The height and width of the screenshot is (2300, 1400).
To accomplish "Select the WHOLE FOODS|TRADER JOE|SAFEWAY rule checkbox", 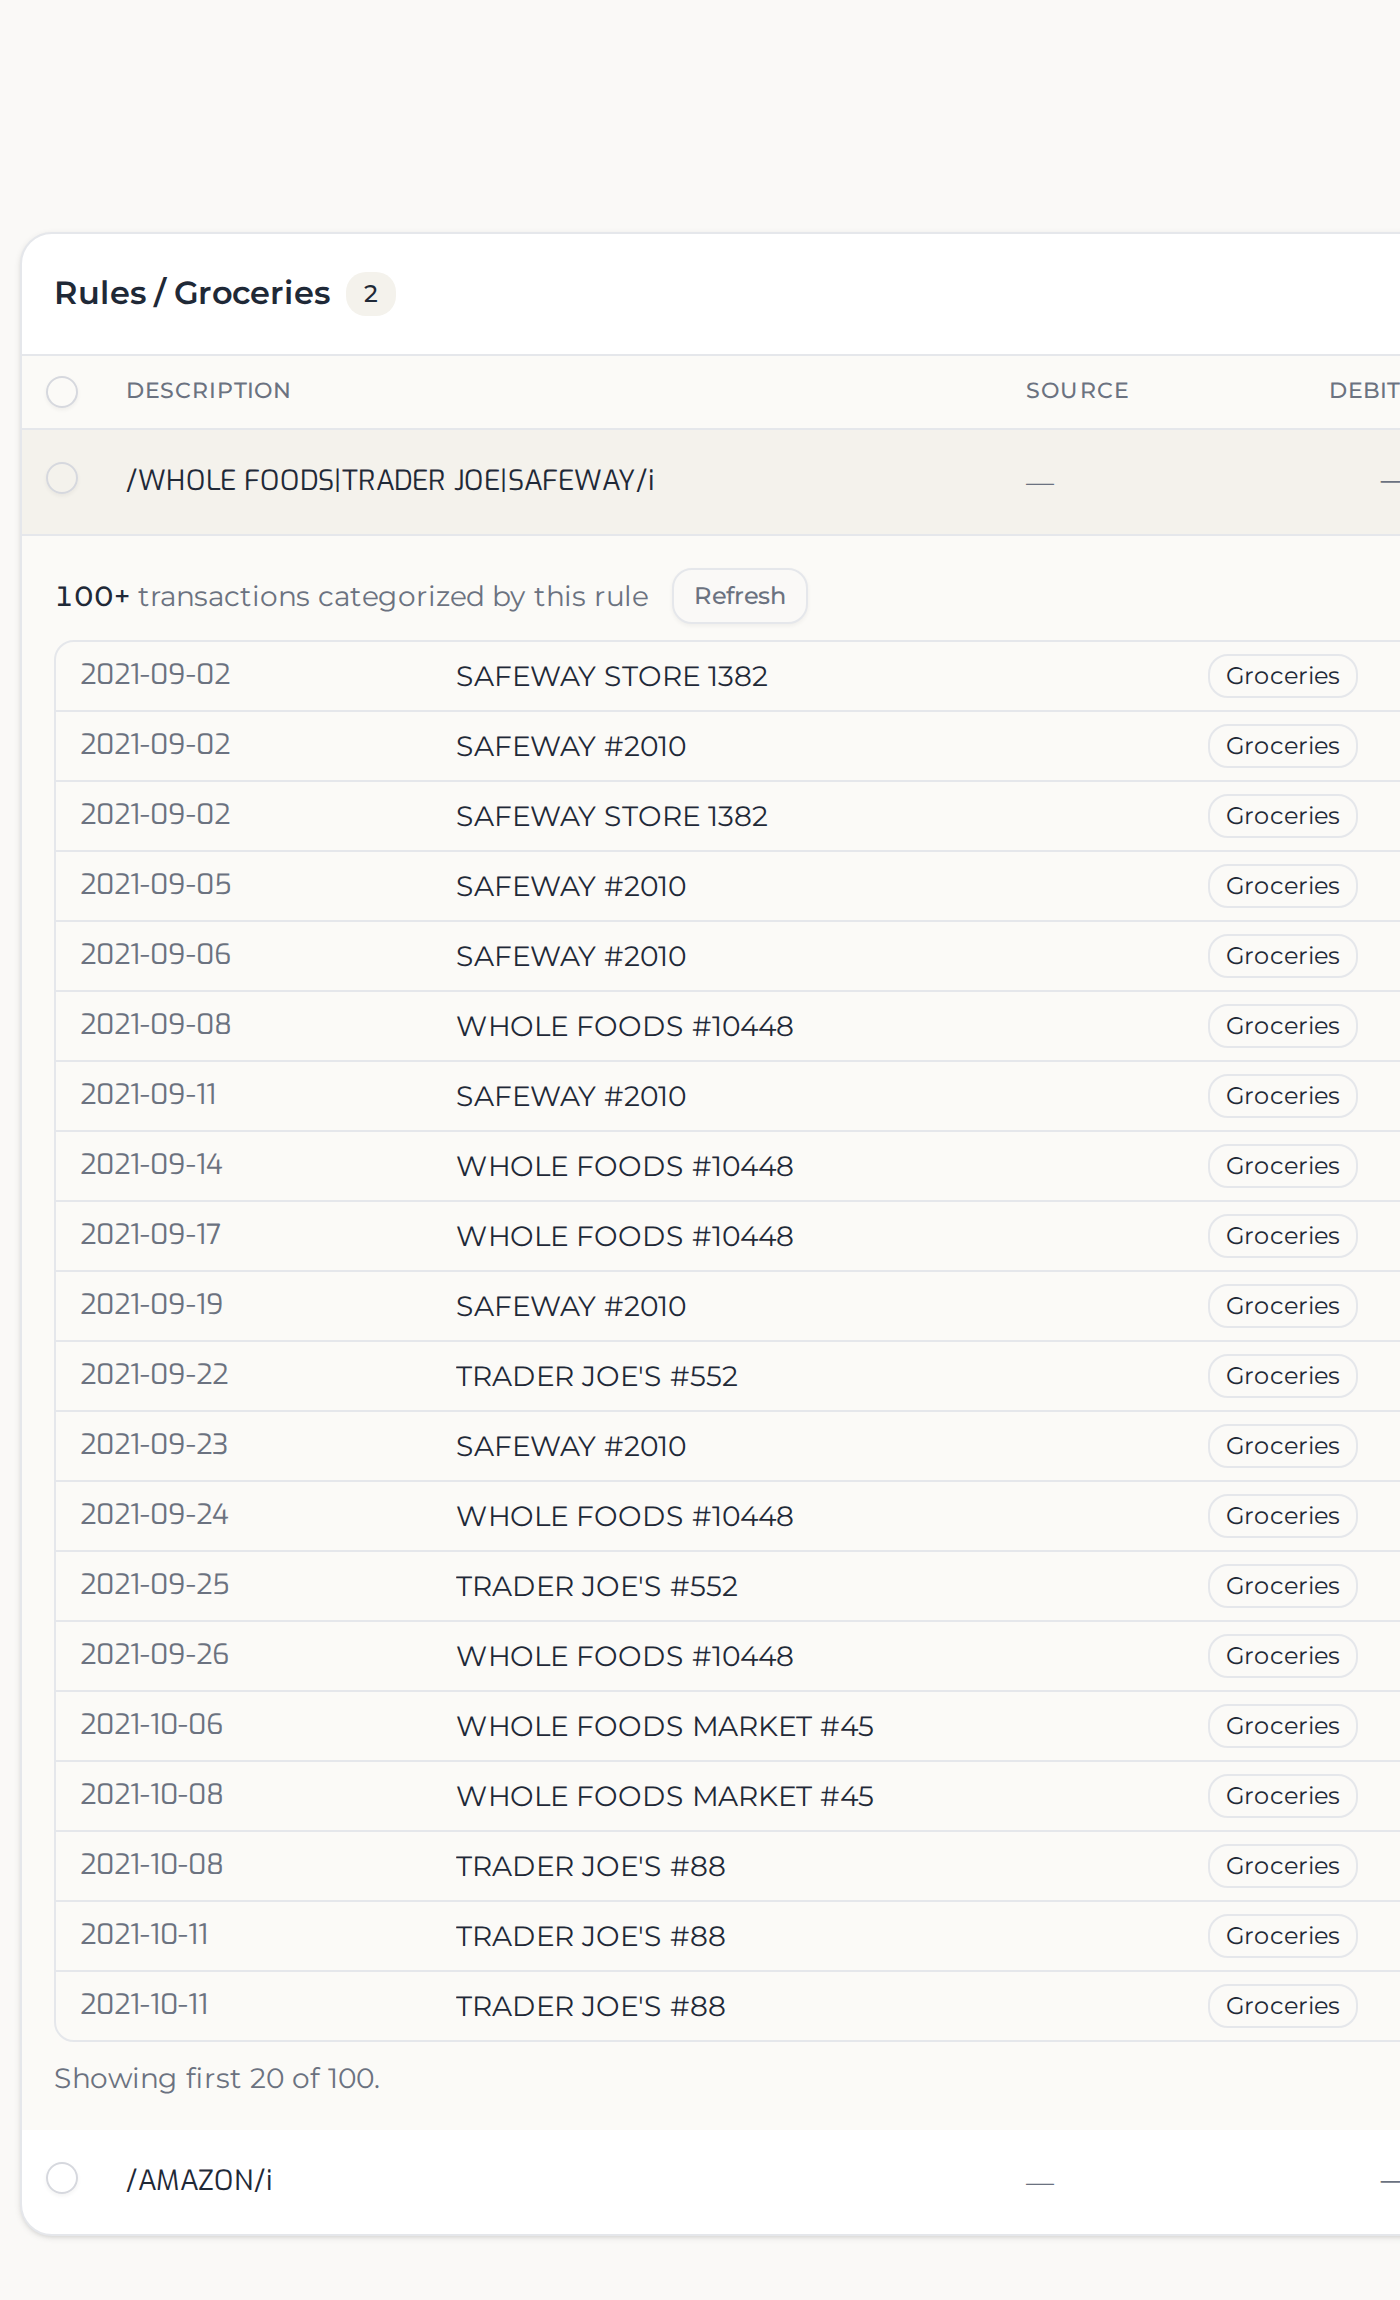I will [x=62, y=478].
